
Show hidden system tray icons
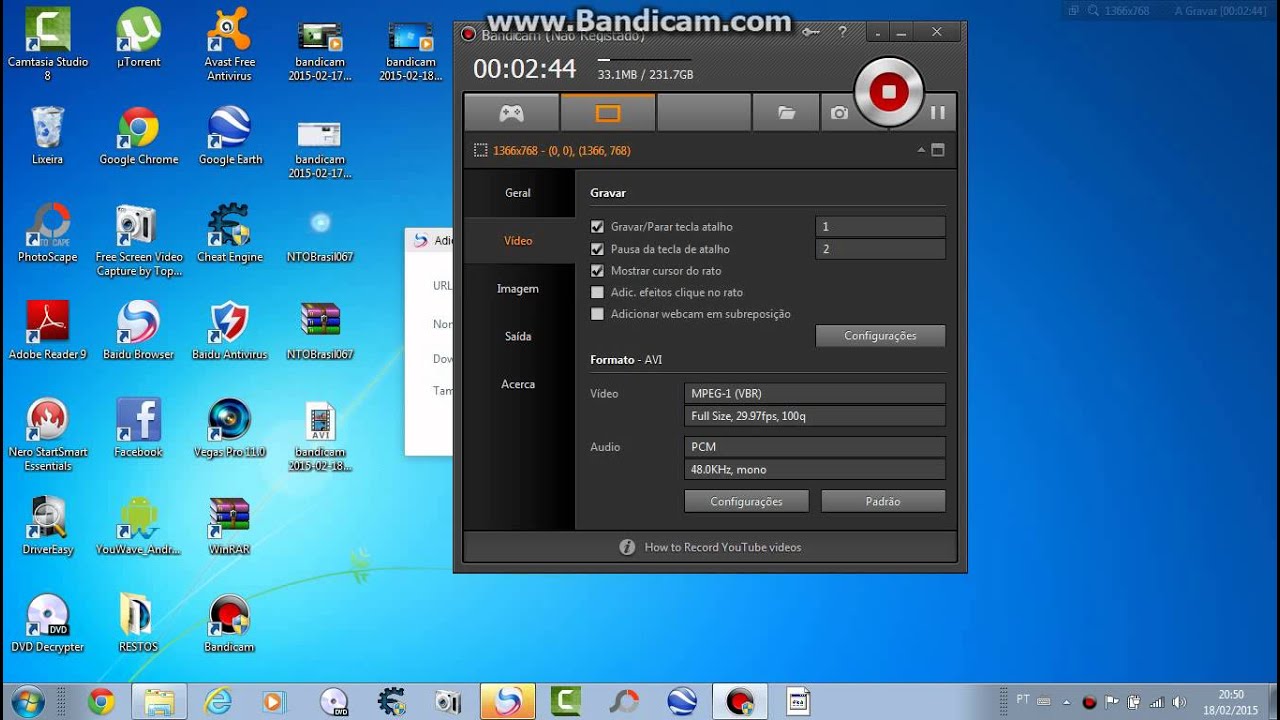[1066, 702]
